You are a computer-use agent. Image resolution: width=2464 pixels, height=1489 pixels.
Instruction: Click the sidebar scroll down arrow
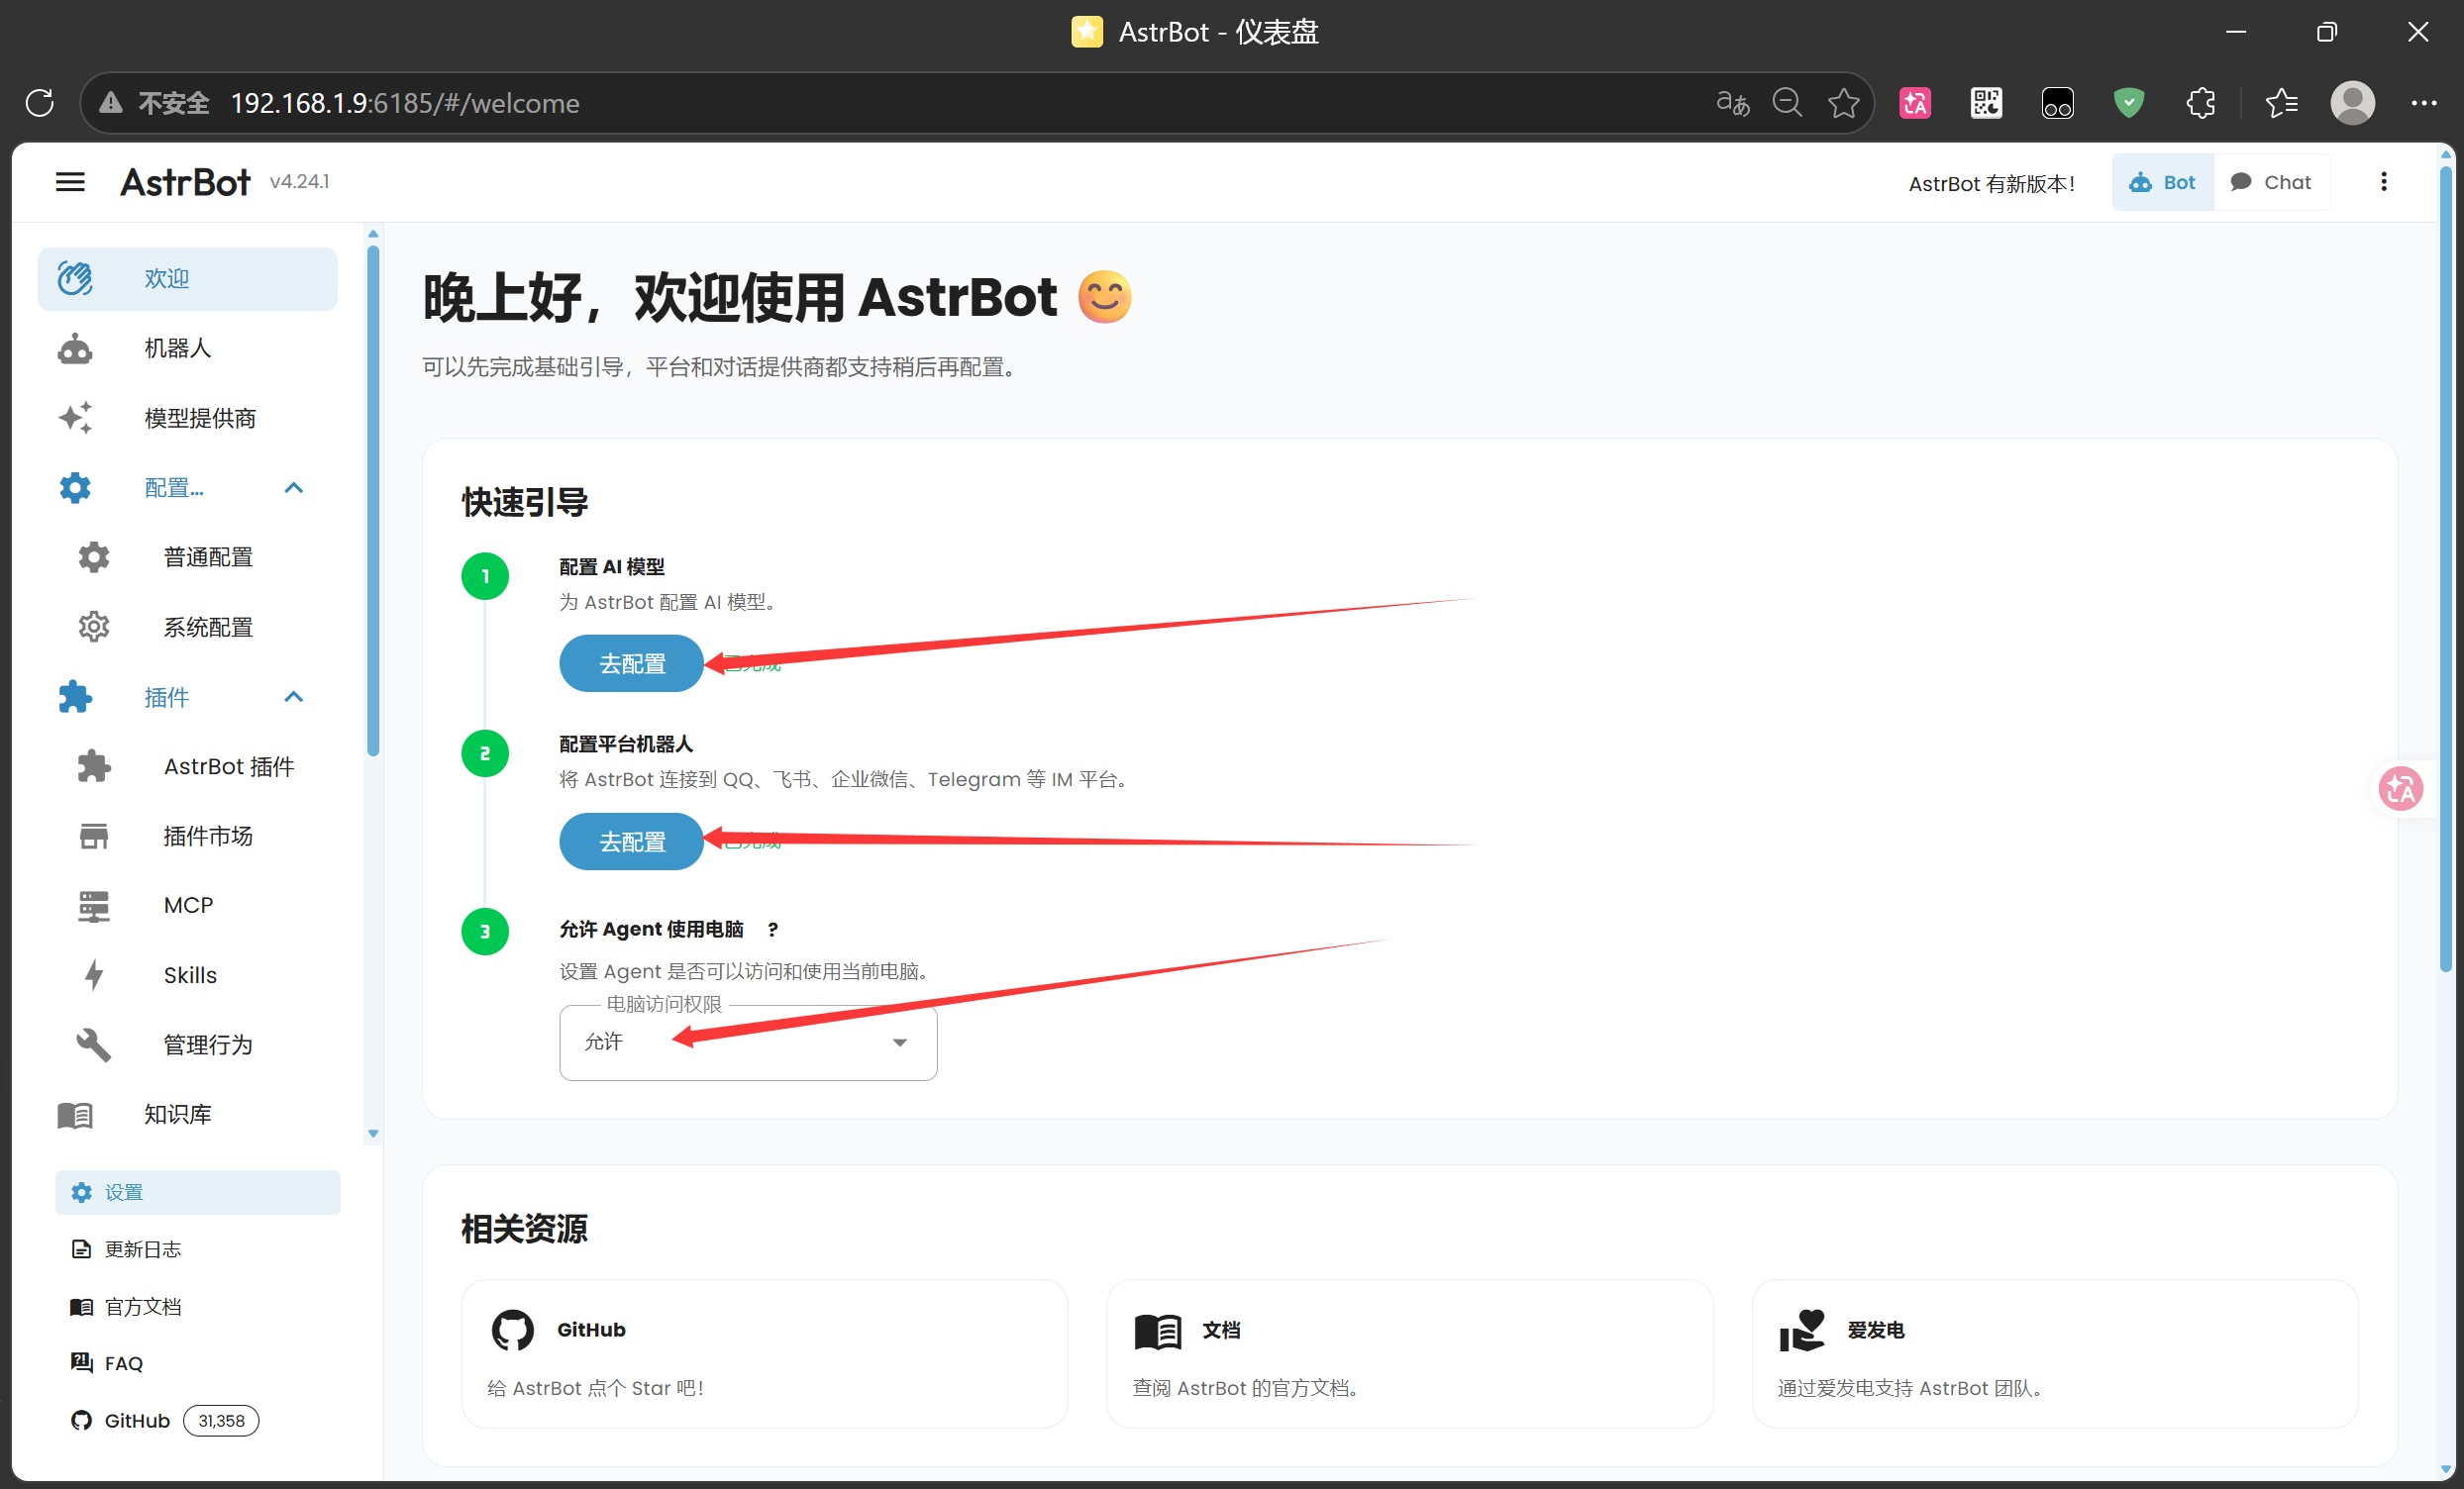tap(373, 1134)
